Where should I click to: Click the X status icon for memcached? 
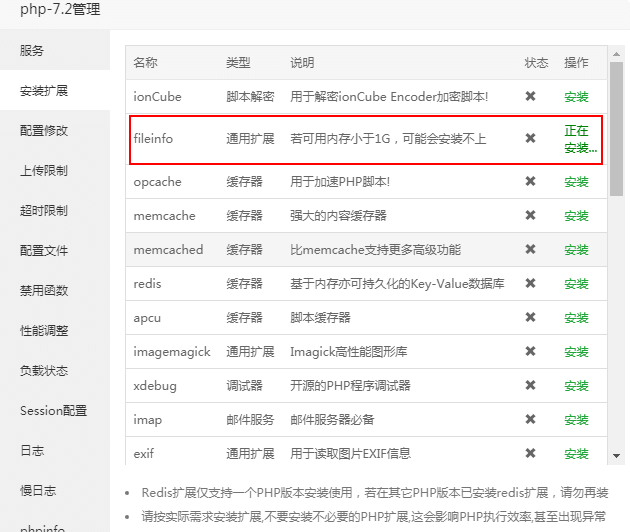tap(531, 250)
